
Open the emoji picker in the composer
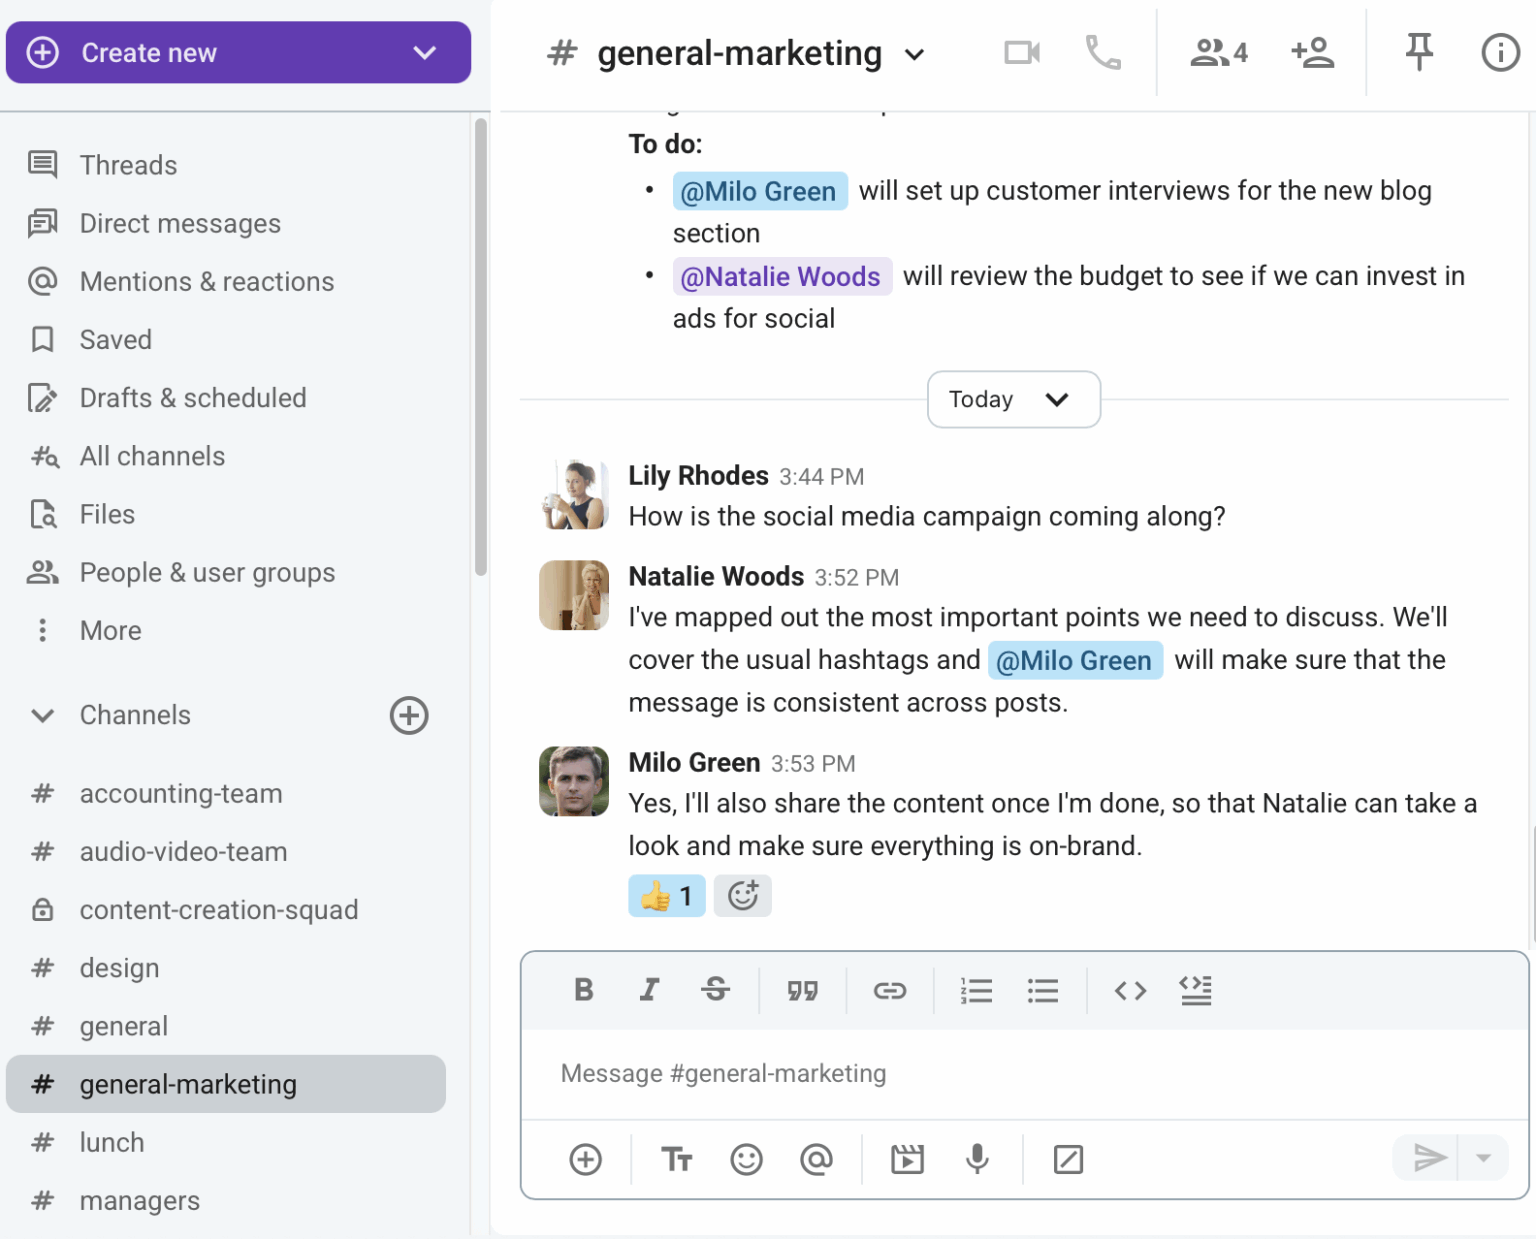point(746,1159)
